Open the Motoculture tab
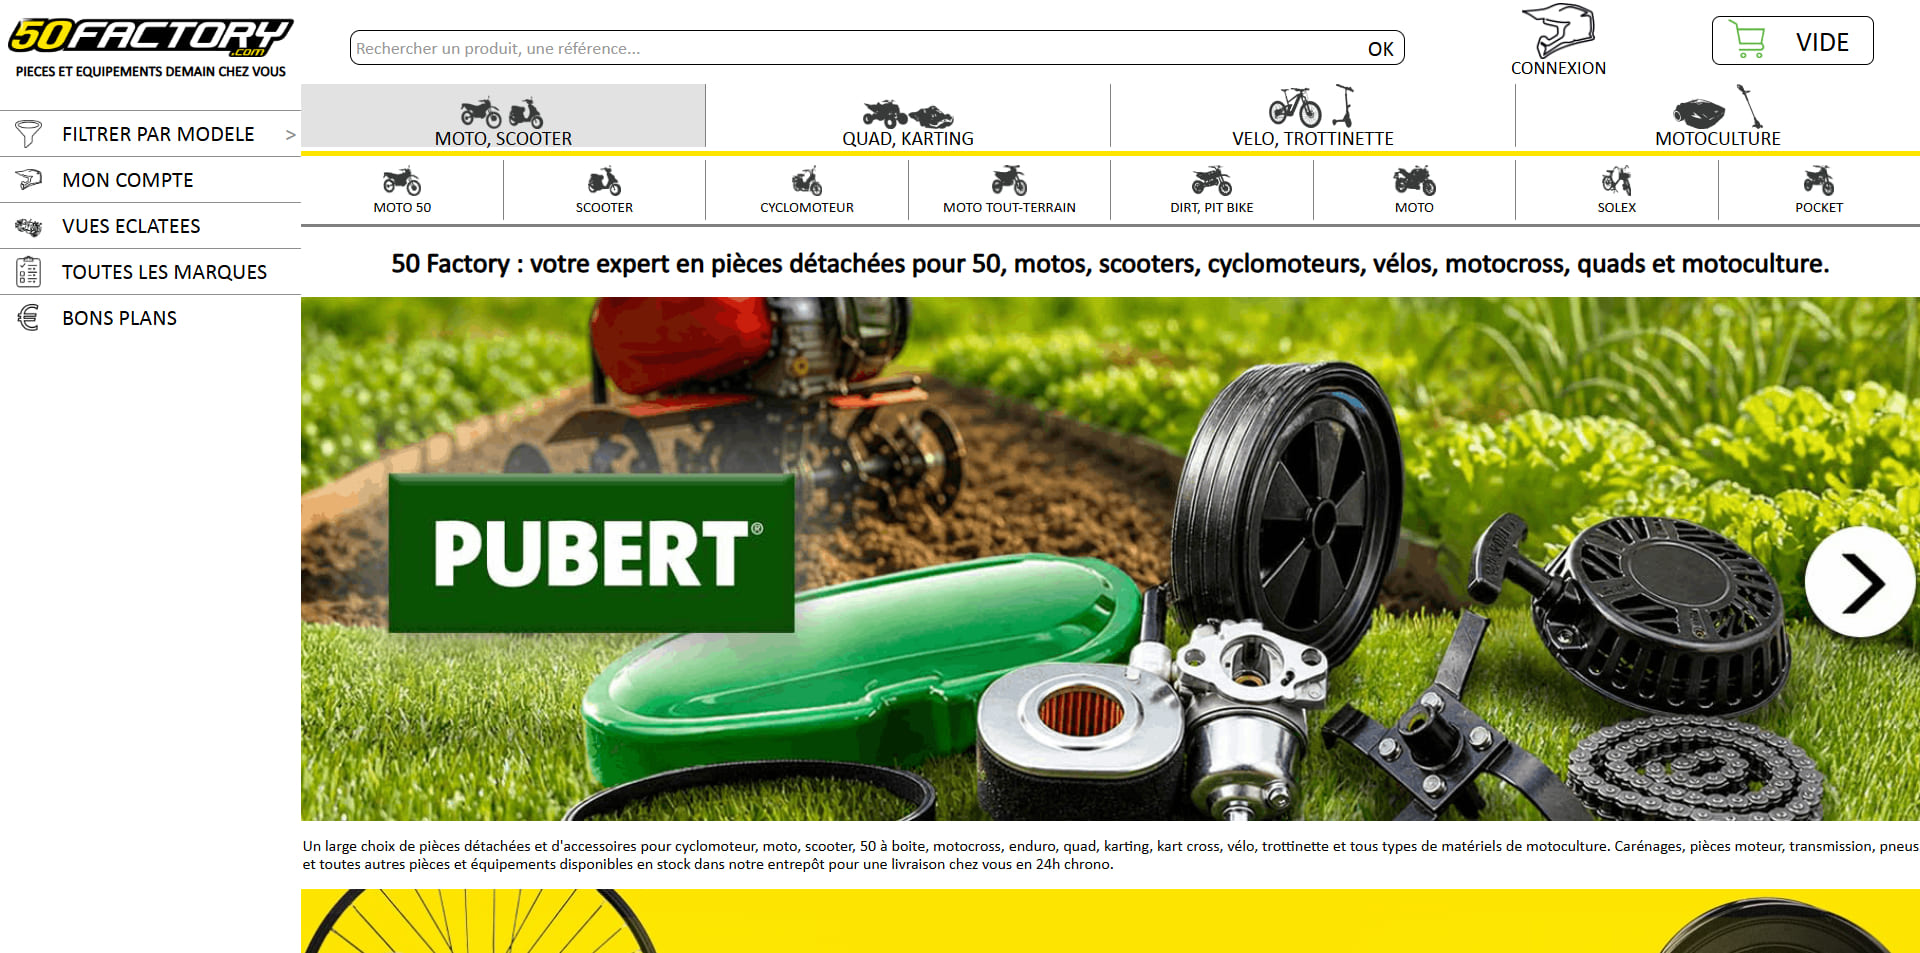Image resolution: width=1920 pixels, height=953 pixels. point(1718,117)
